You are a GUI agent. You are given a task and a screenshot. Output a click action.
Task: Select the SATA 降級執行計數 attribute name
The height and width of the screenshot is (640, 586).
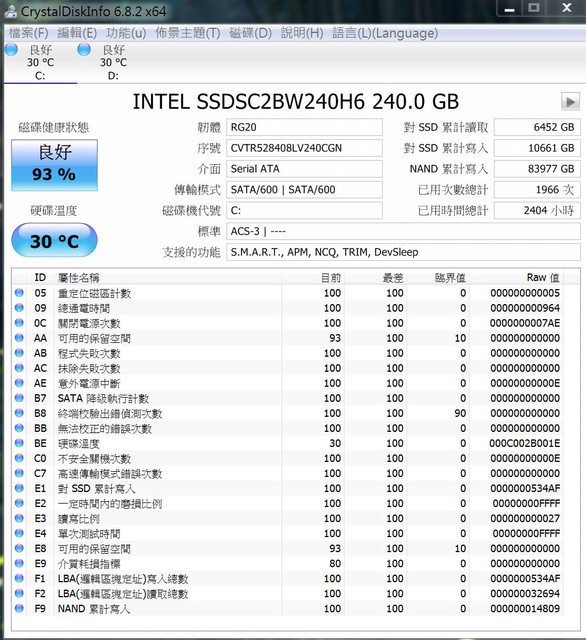click(103, 398)
